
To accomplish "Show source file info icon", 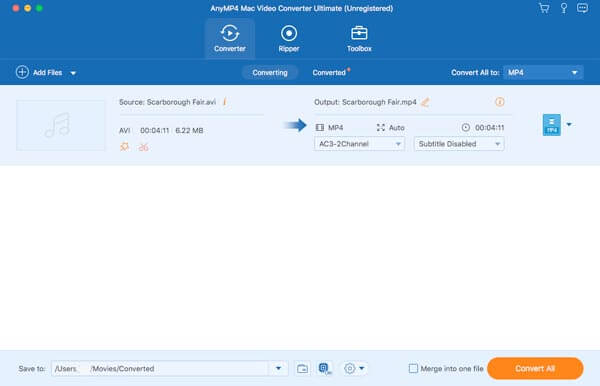I will click(225, 102).
